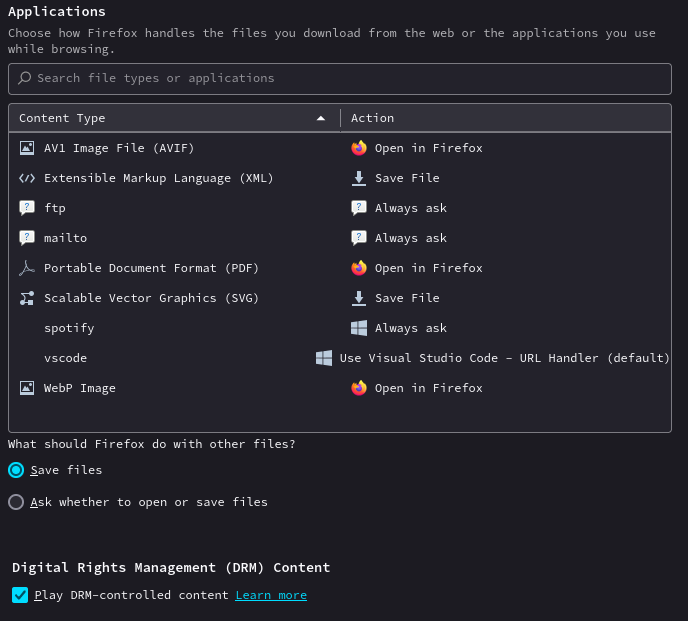Click the search magnifier icon

25,78
